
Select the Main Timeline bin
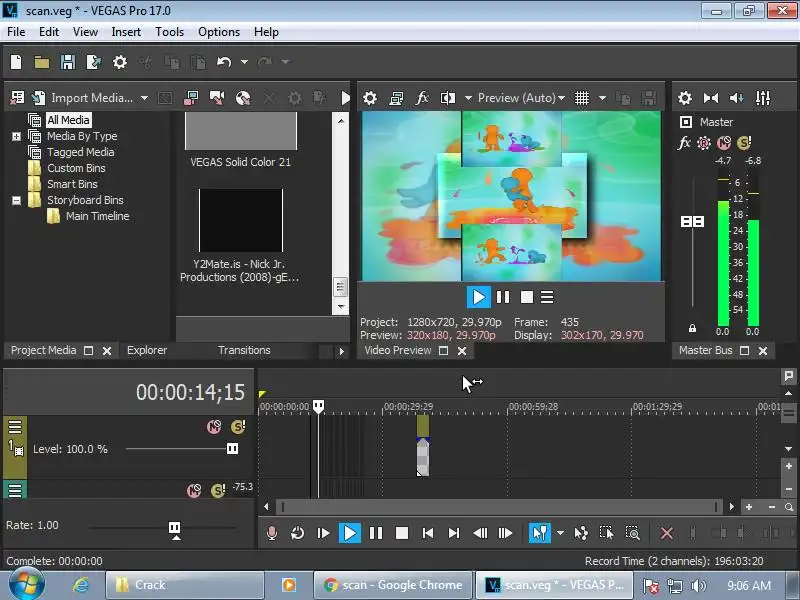(97, 216)
